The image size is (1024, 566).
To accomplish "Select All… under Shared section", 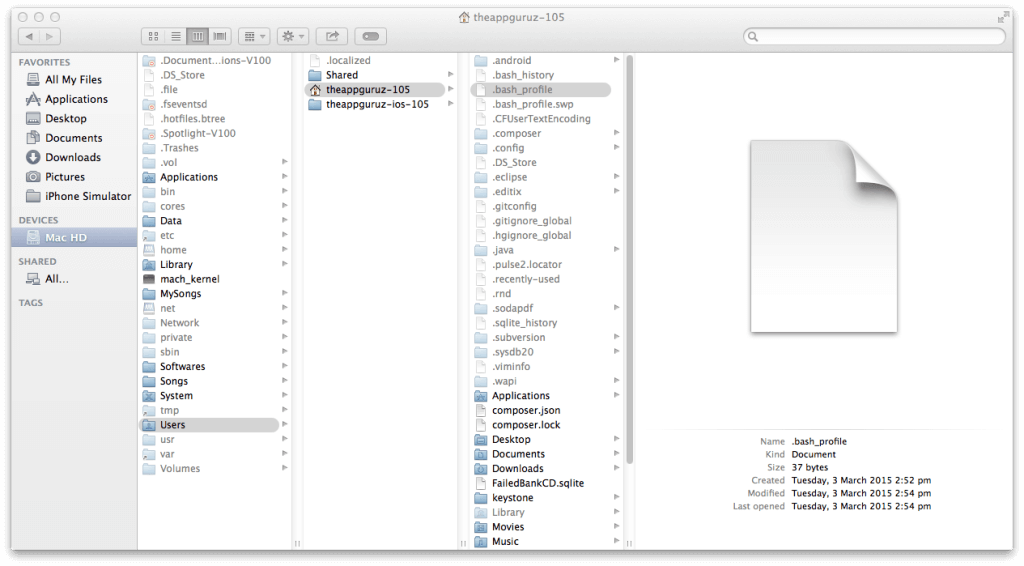I will [47, 279].
